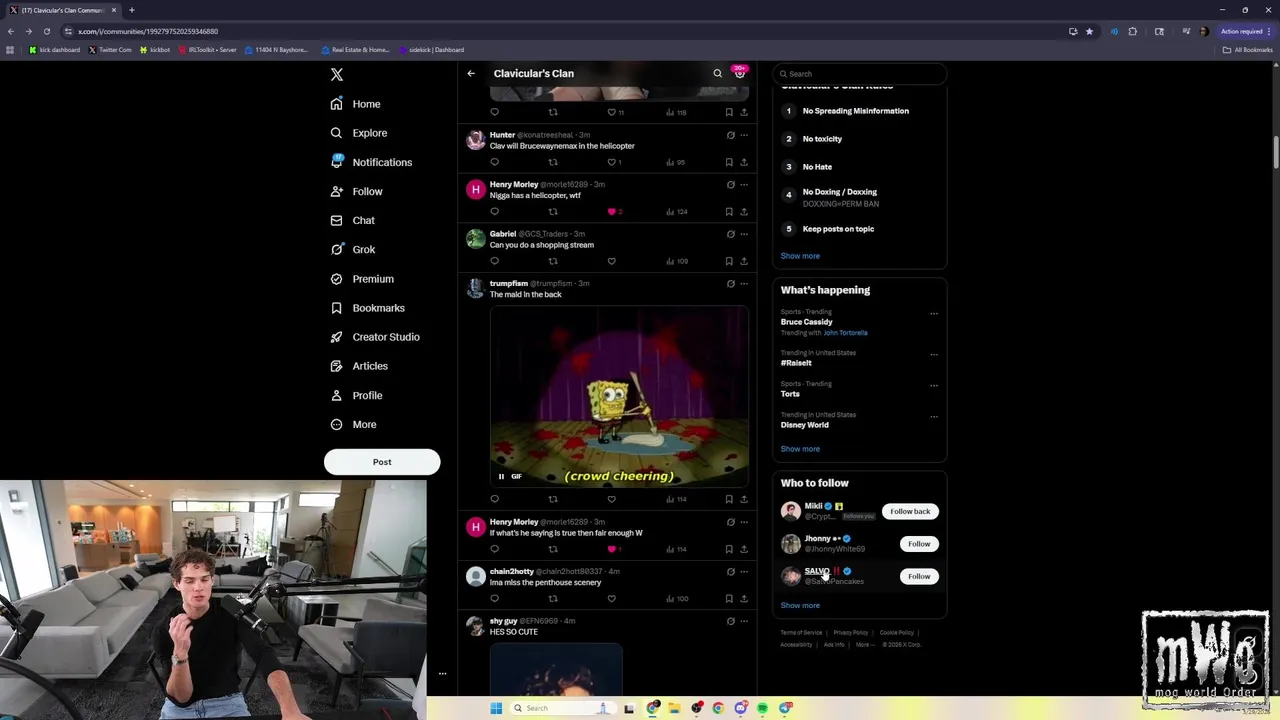The height and width of the screenshot is (720, 1280).
Task: Click the community avatar in header
Action: [x=740, y=73]
